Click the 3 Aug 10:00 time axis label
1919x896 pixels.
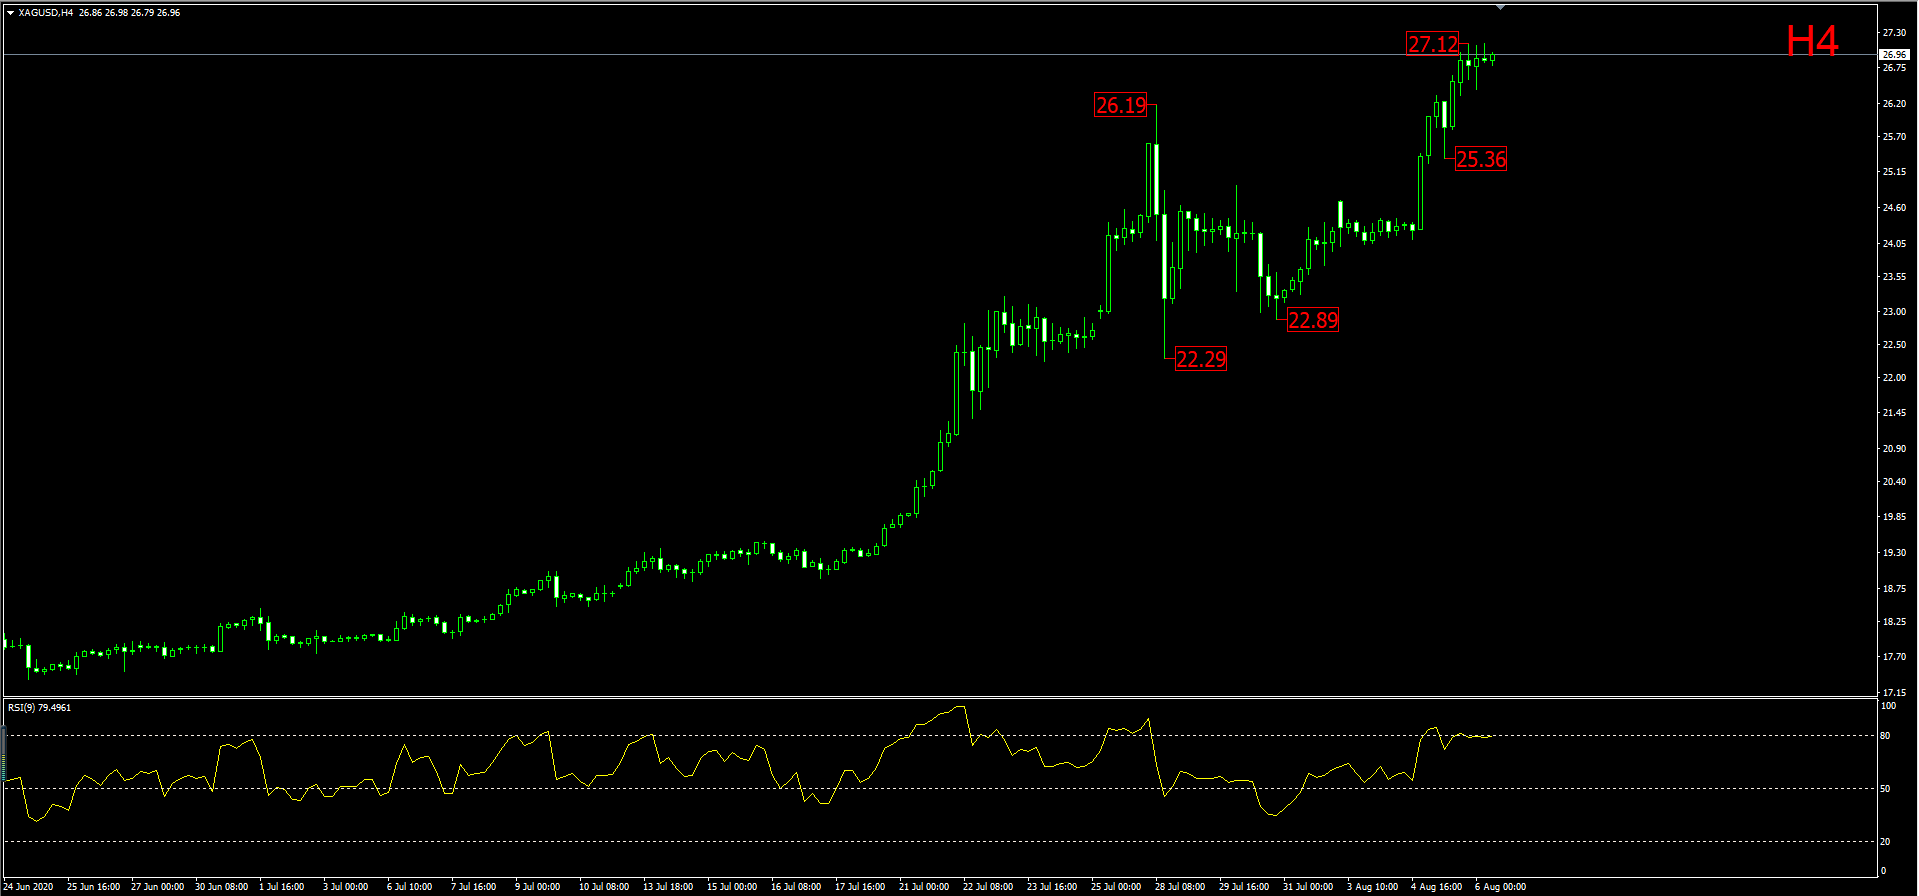(x=1373, y=887)
